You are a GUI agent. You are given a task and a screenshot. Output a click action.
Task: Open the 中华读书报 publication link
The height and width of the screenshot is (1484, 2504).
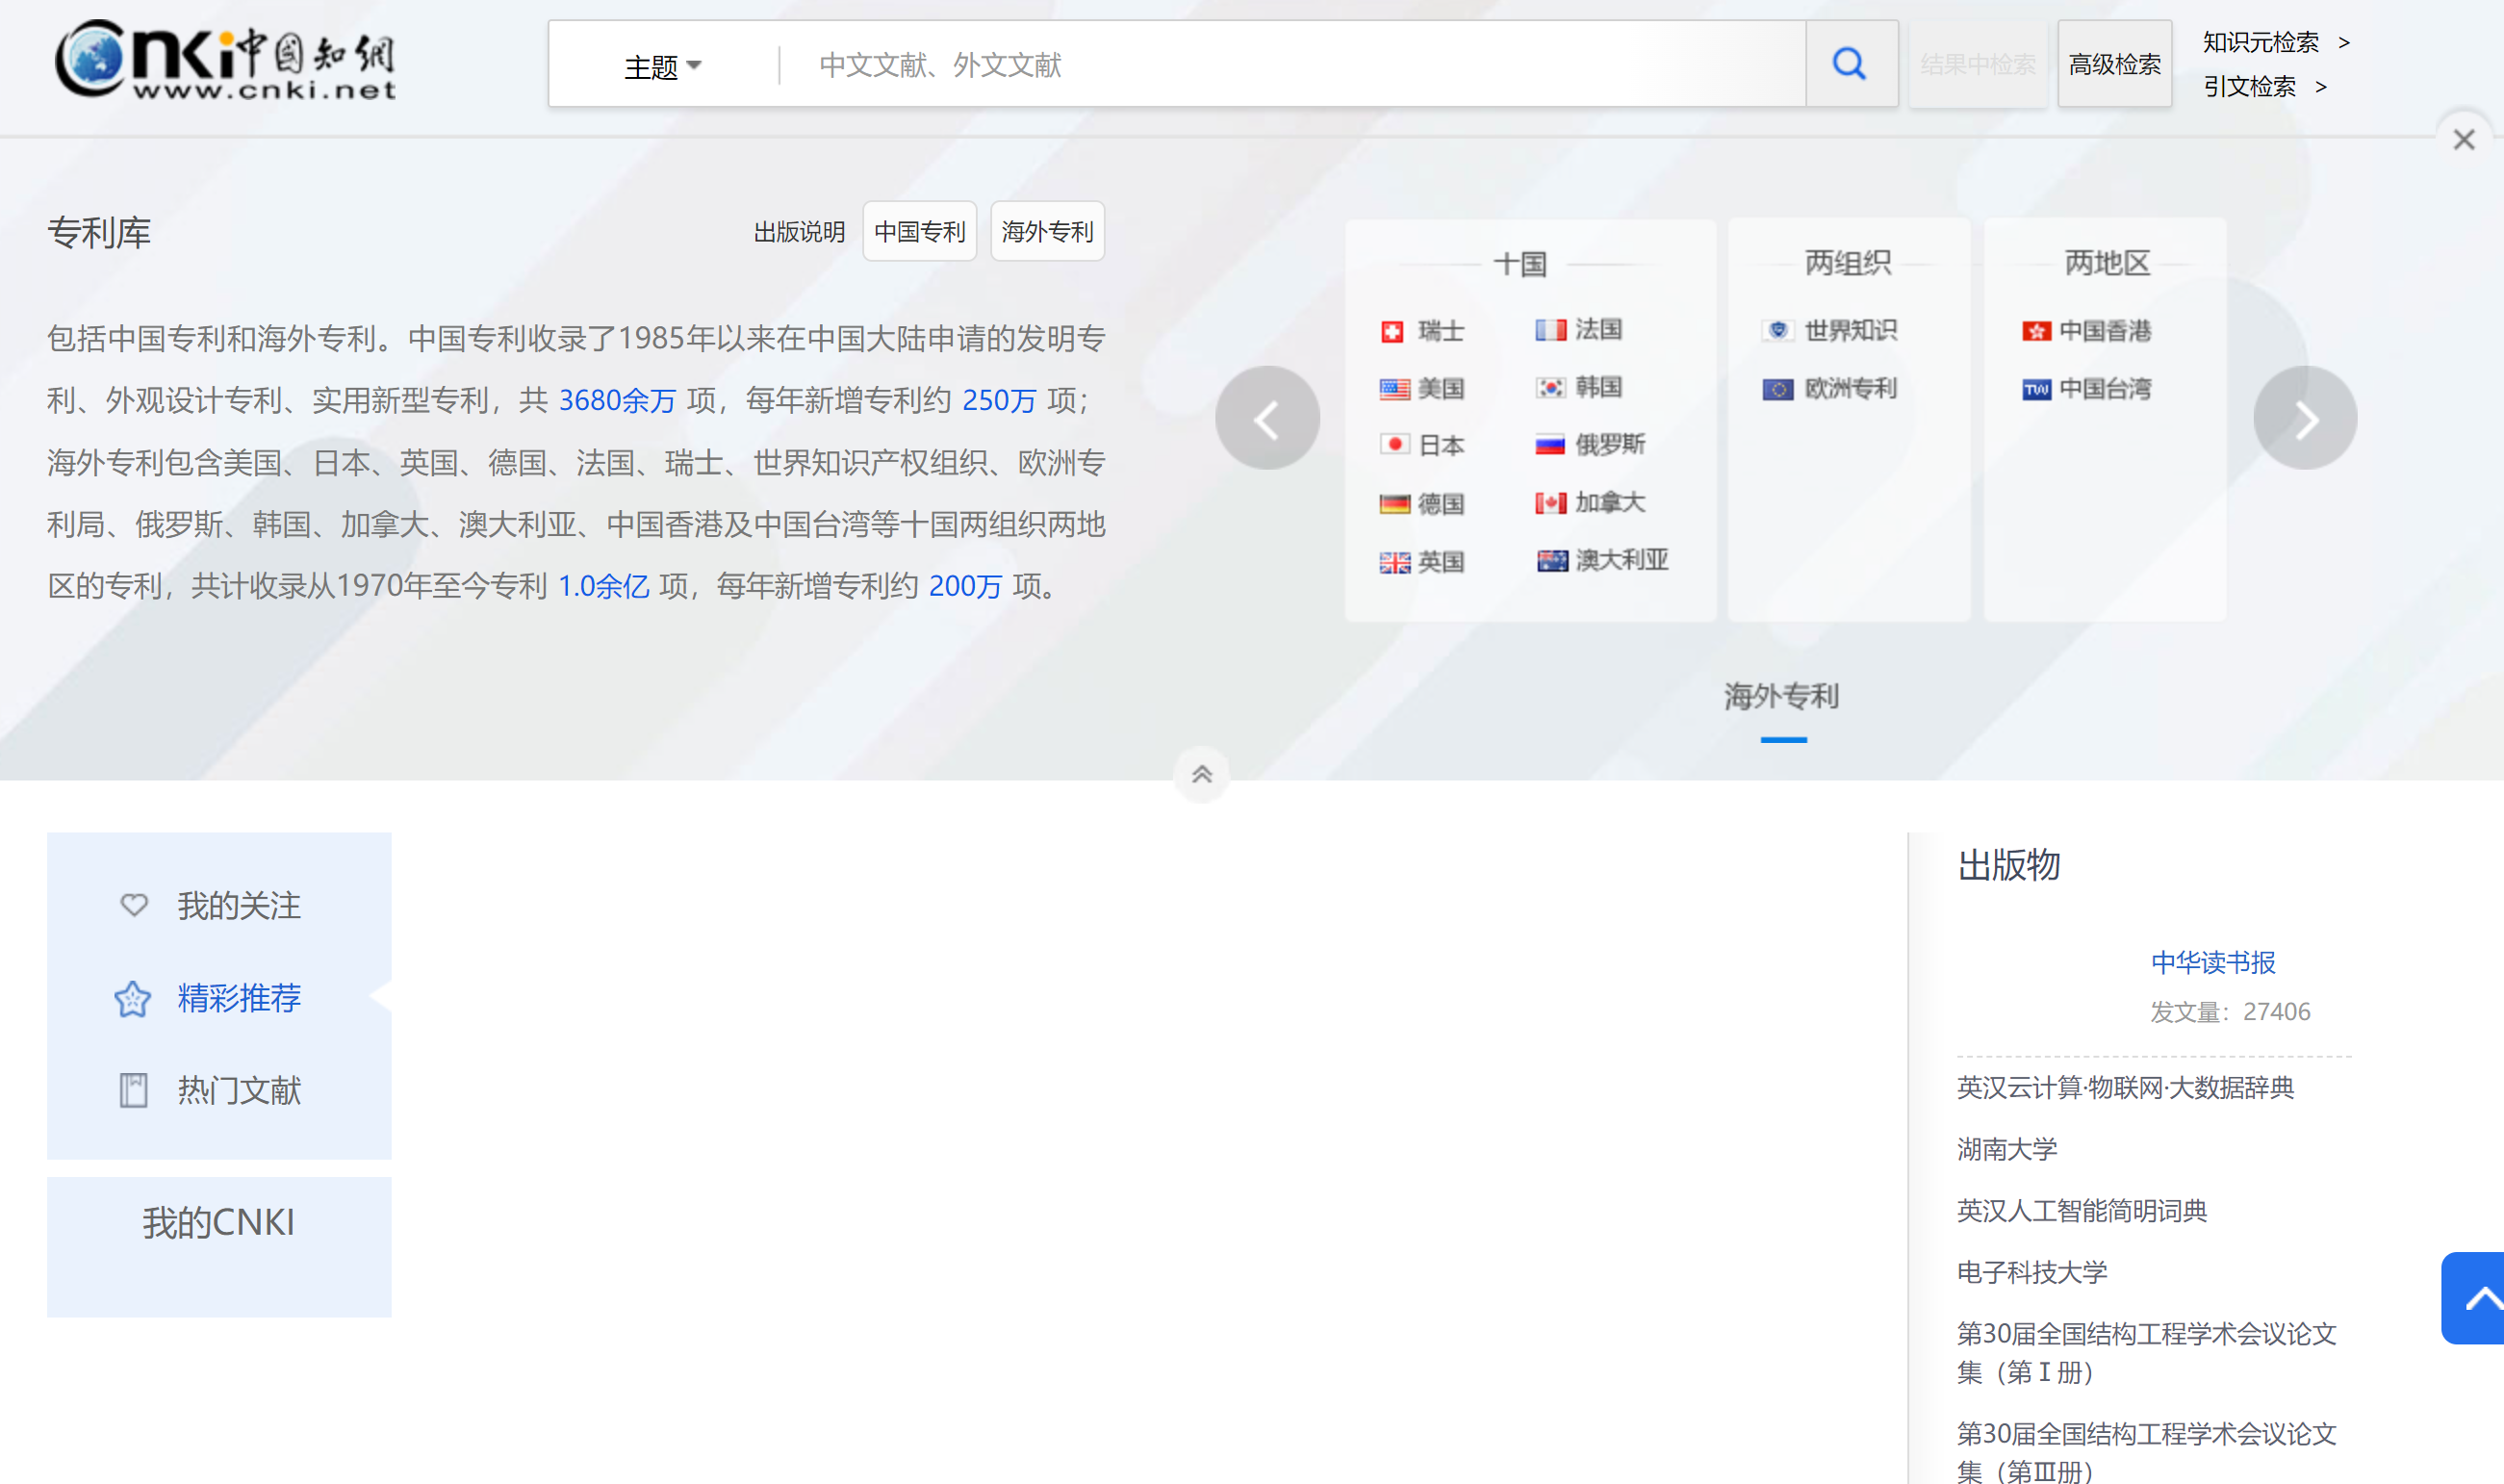point(2213,962)
